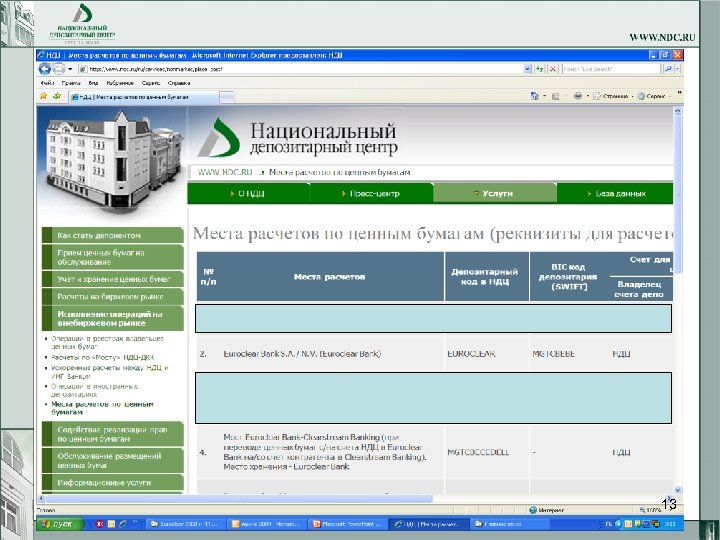Click the Windows пуск Start button
Screen dimensions: 720x540
point(60,524)
